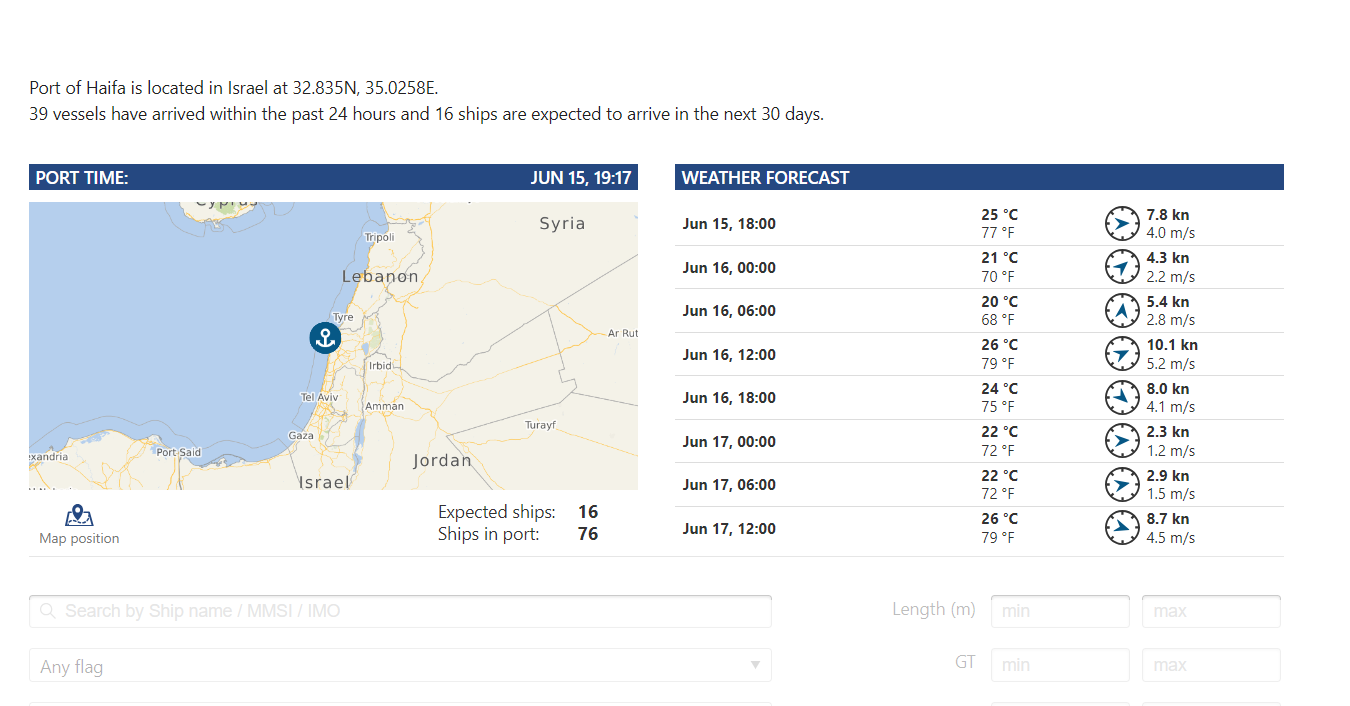Image resolution: width=1350 pixels, height=706 pixels.
Task: Click the wind compass for Jun 16, 00:00
Action: click(1122, 267)
